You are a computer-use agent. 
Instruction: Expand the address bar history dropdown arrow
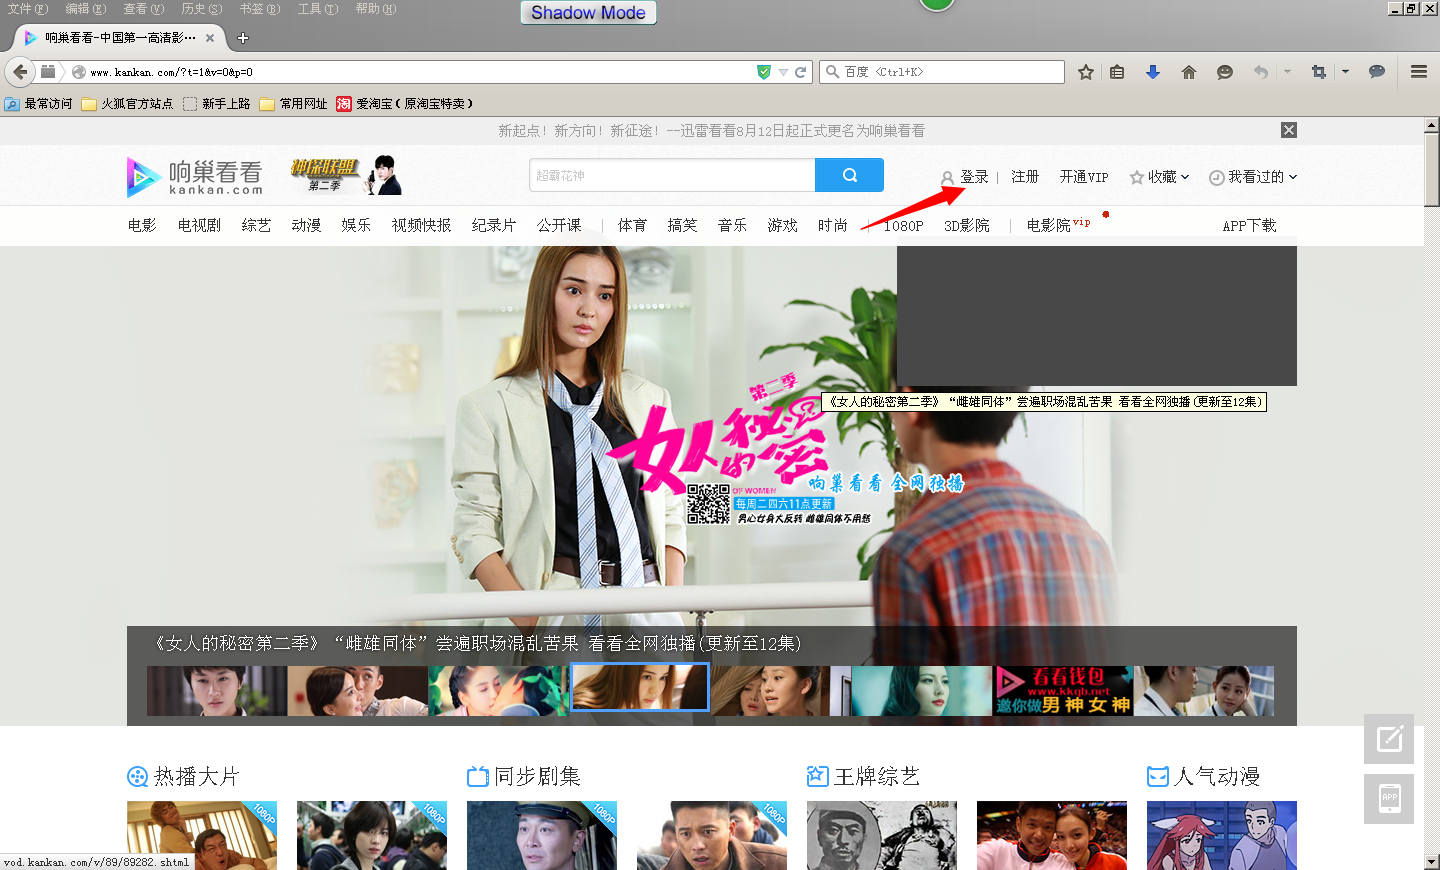pos(783,72)
